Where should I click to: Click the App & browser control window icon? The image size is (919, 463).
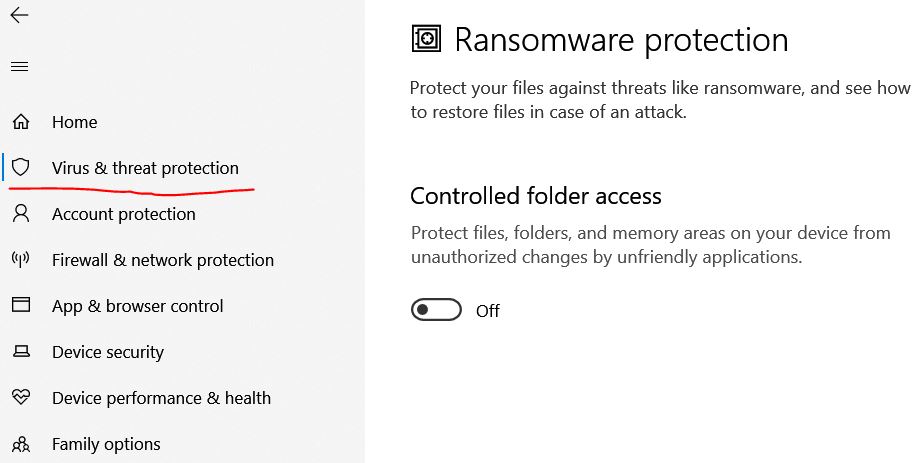[x=21, y=305]
